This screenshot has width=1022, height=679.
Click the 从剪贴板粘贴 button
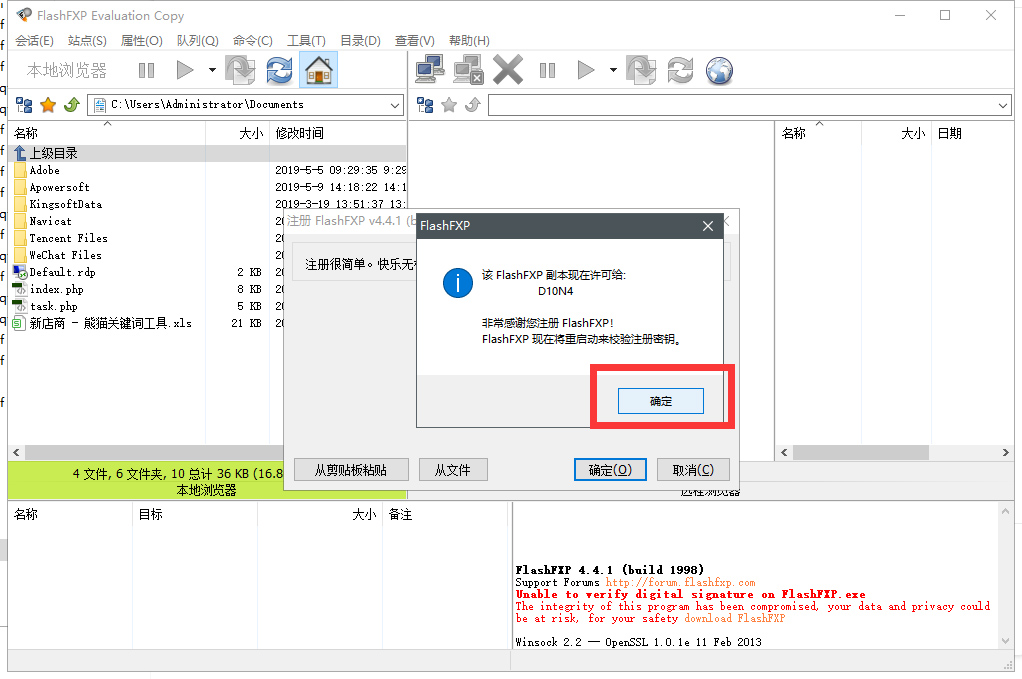pos(349,470)
